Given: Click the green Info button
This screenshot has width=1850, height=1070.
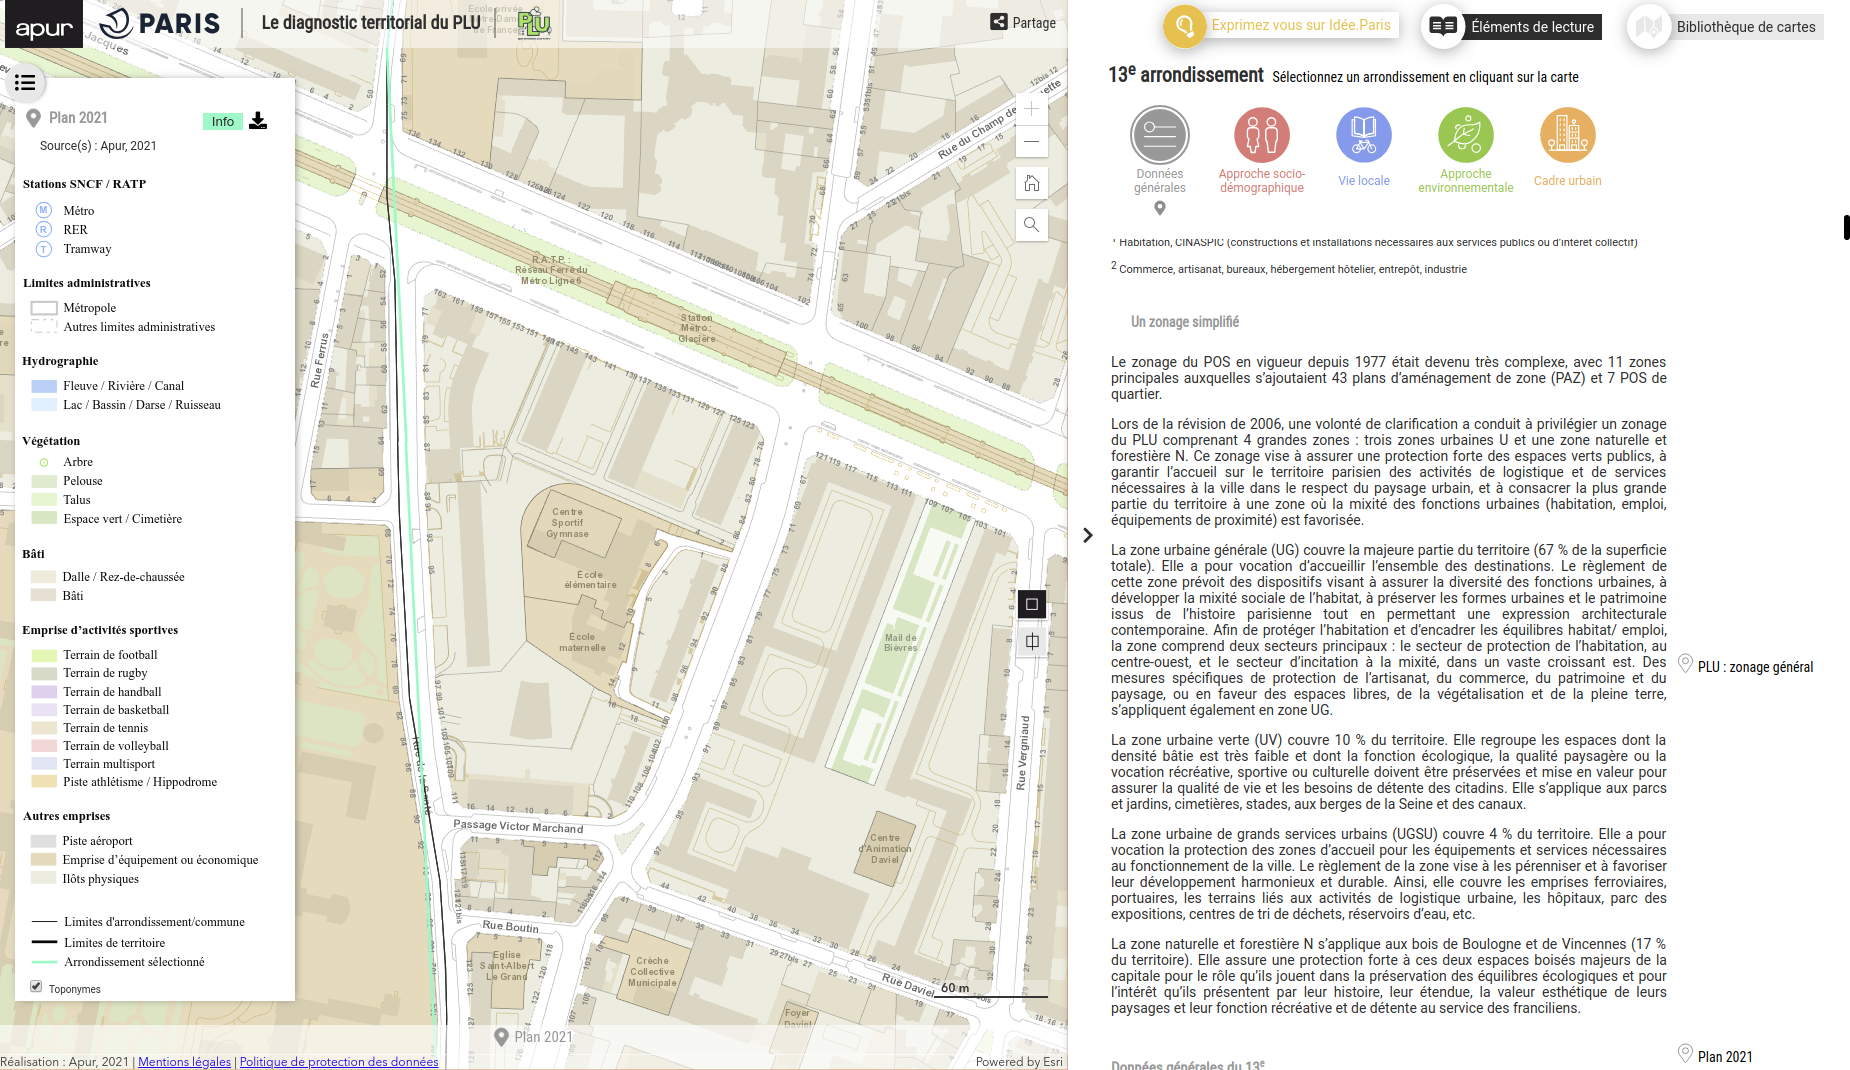Looking at the screenshot, I should click(222, 122).
